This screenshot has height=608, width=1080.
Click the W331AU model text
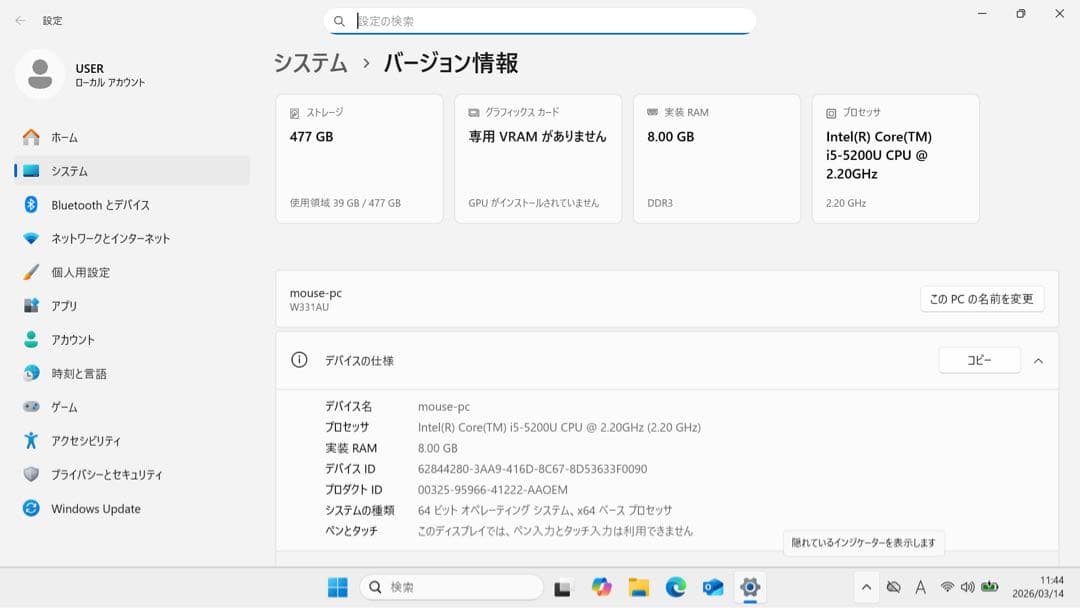(309, 307)
